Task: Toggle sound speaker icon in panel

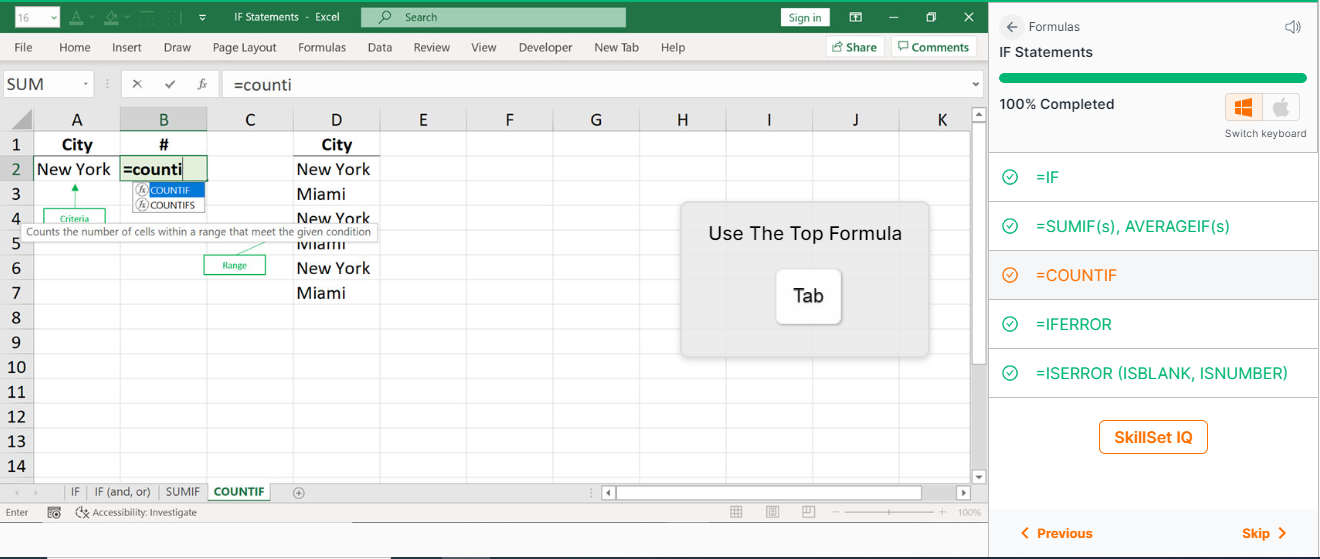Action: pos(1294,27)
